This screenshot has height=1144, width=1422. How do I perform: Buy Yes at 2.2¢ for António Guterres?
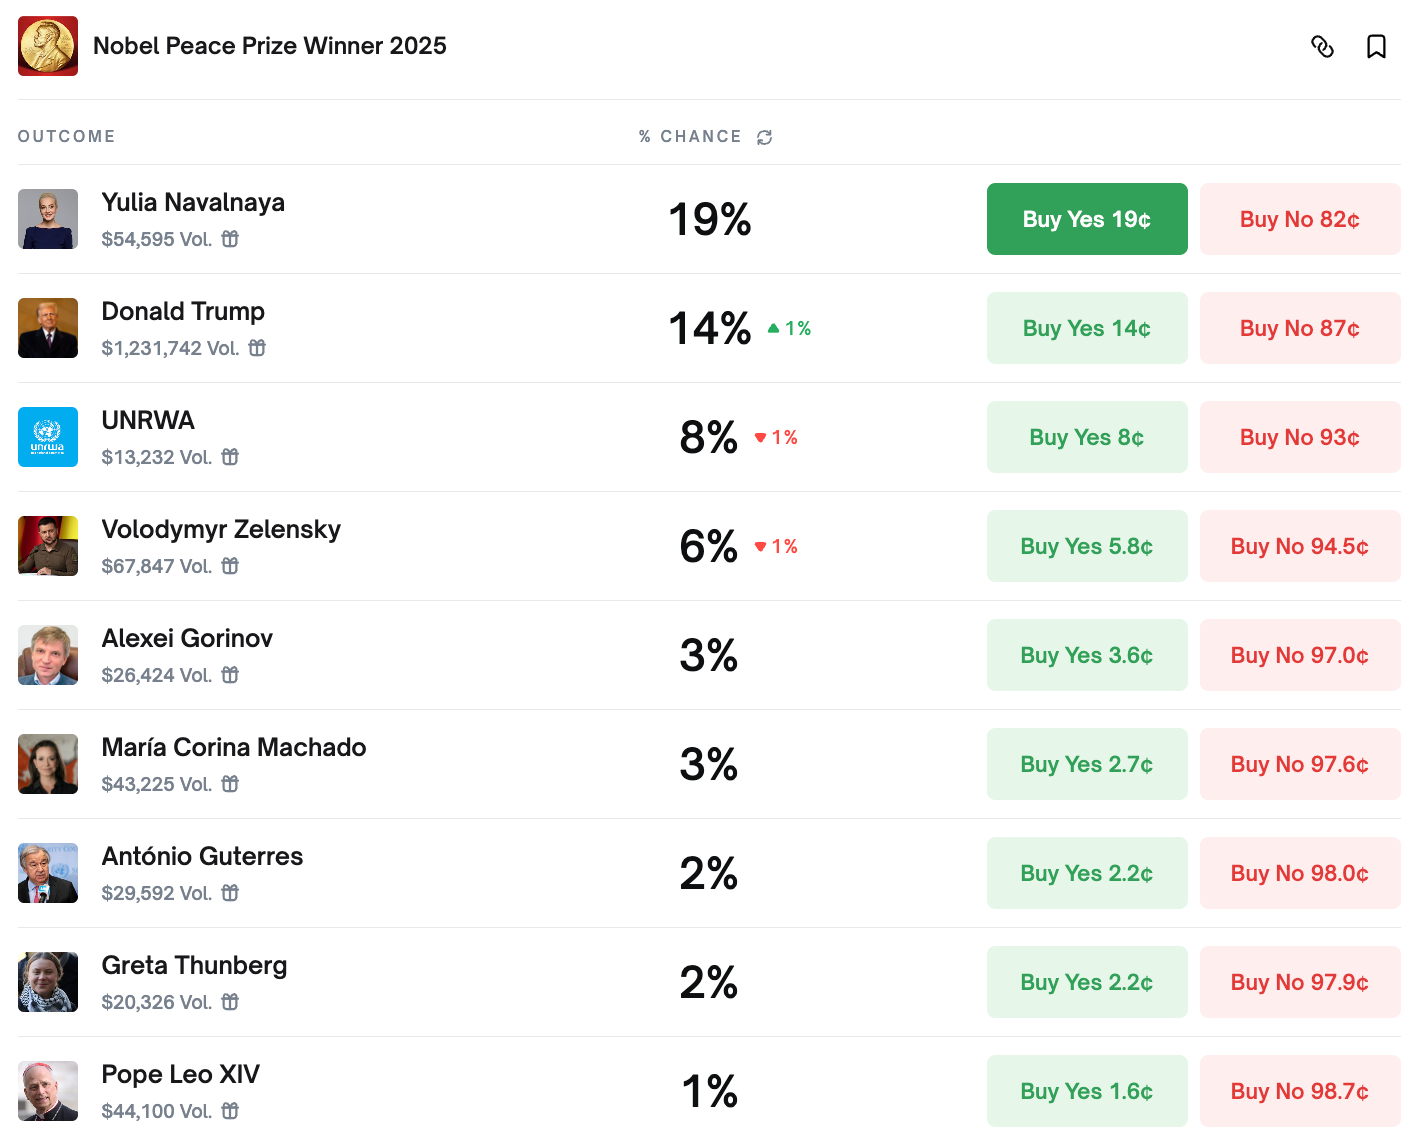[x=1087, y=873]
